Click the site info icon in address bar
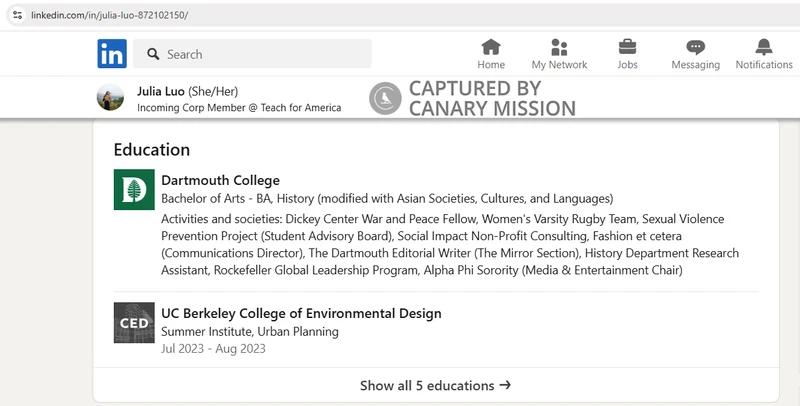The width and height of the screenshot is (800, 406). pyautogui.click(x=17, y=15)
